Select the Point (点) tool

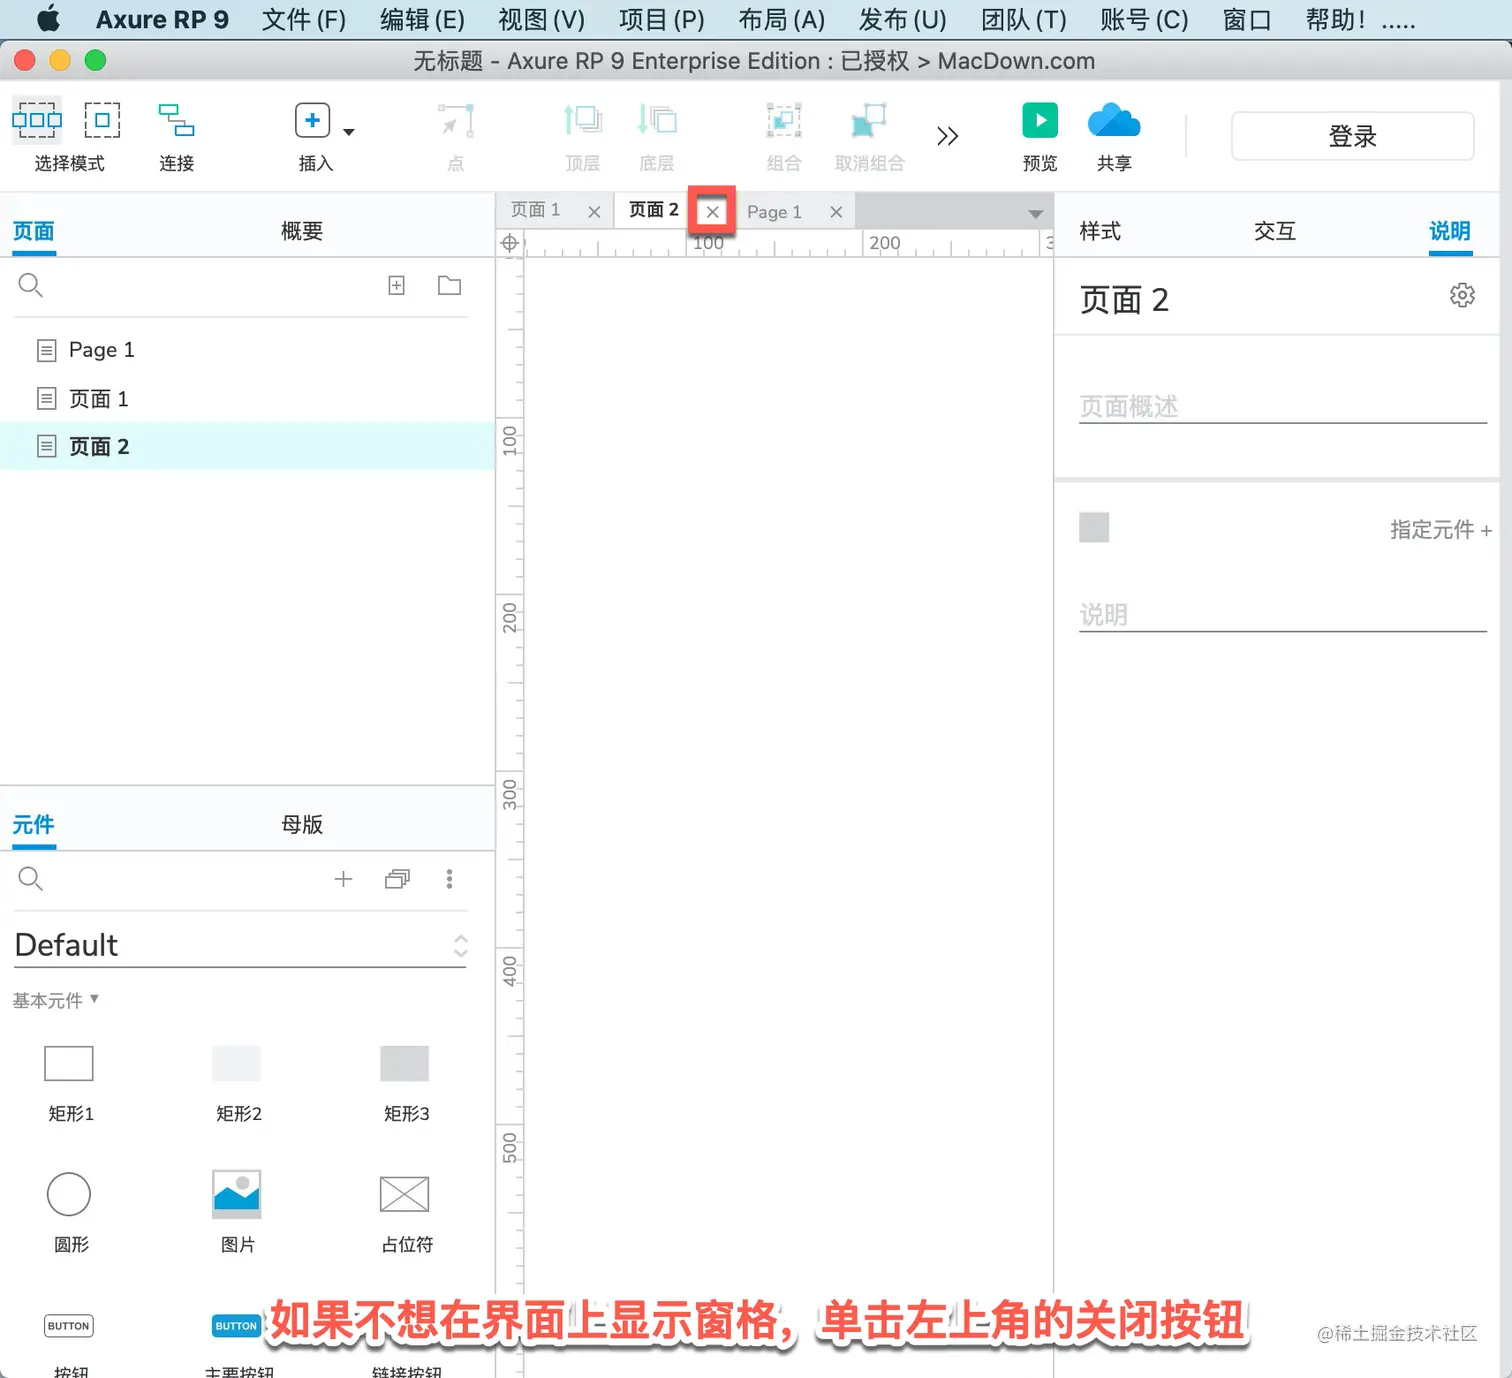pyautogui.click(x=456, y=121)
